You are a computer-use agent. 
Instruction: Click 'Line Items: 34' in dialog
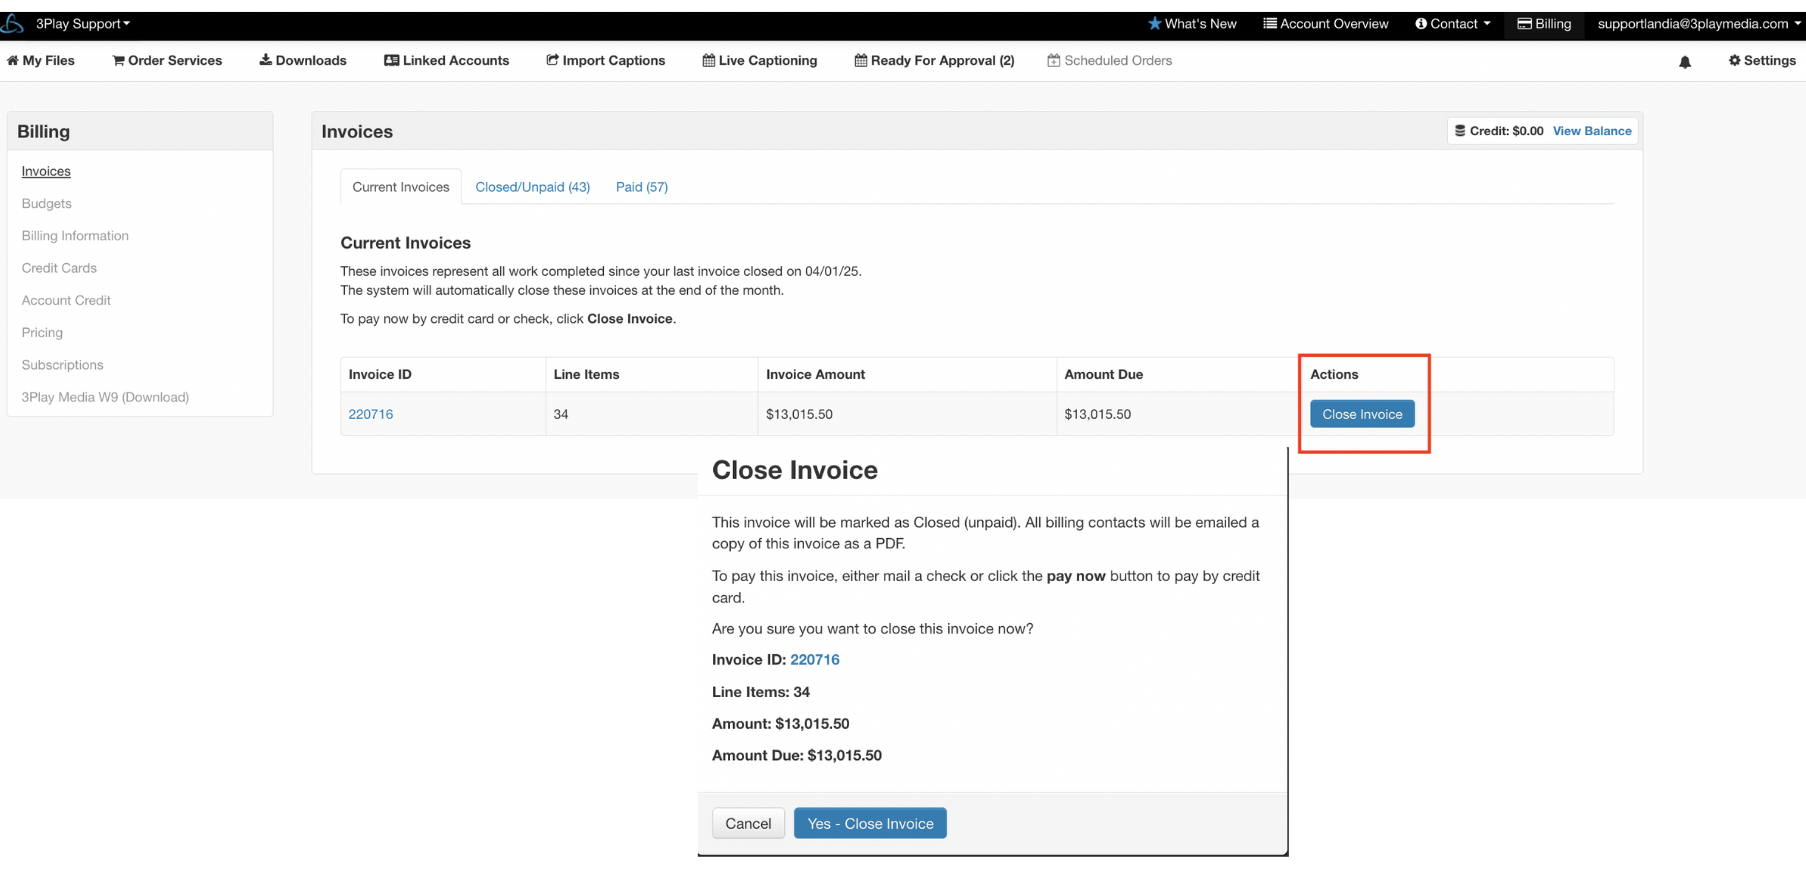click(761, 692)
